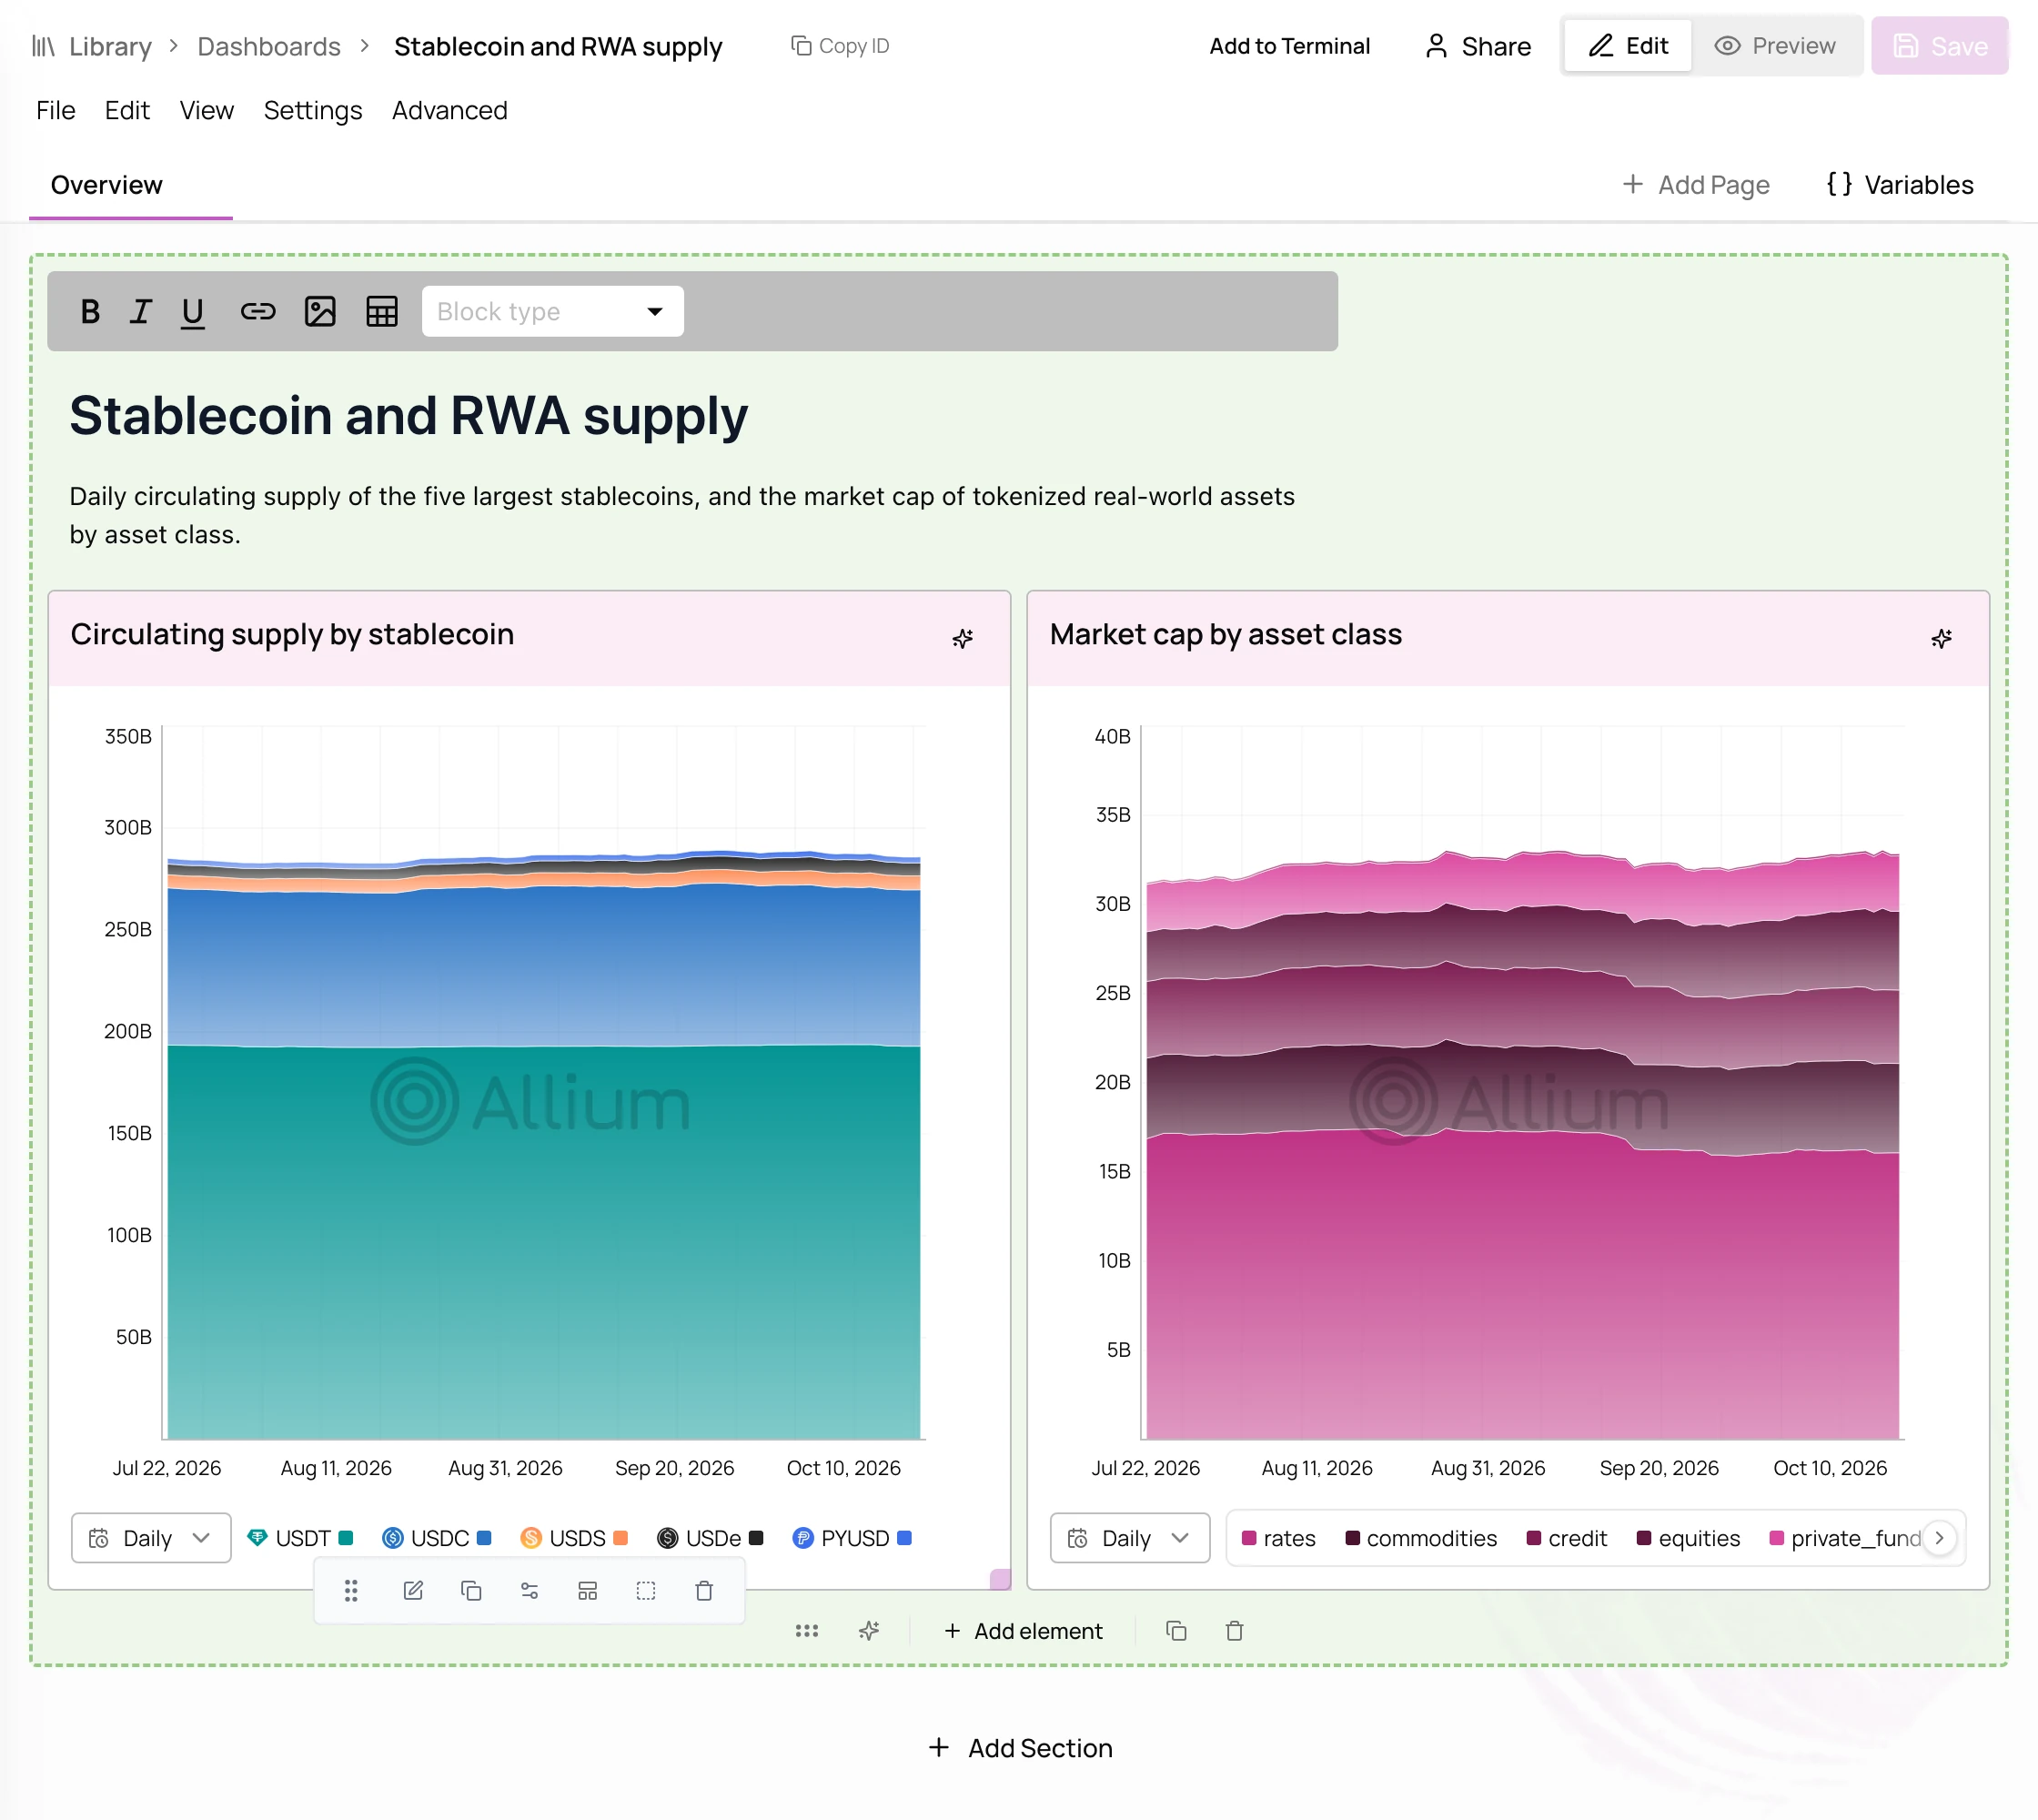
Task: Click drag handle in element toolbar
Action: pyautogui.click(x=351, y=1591)
